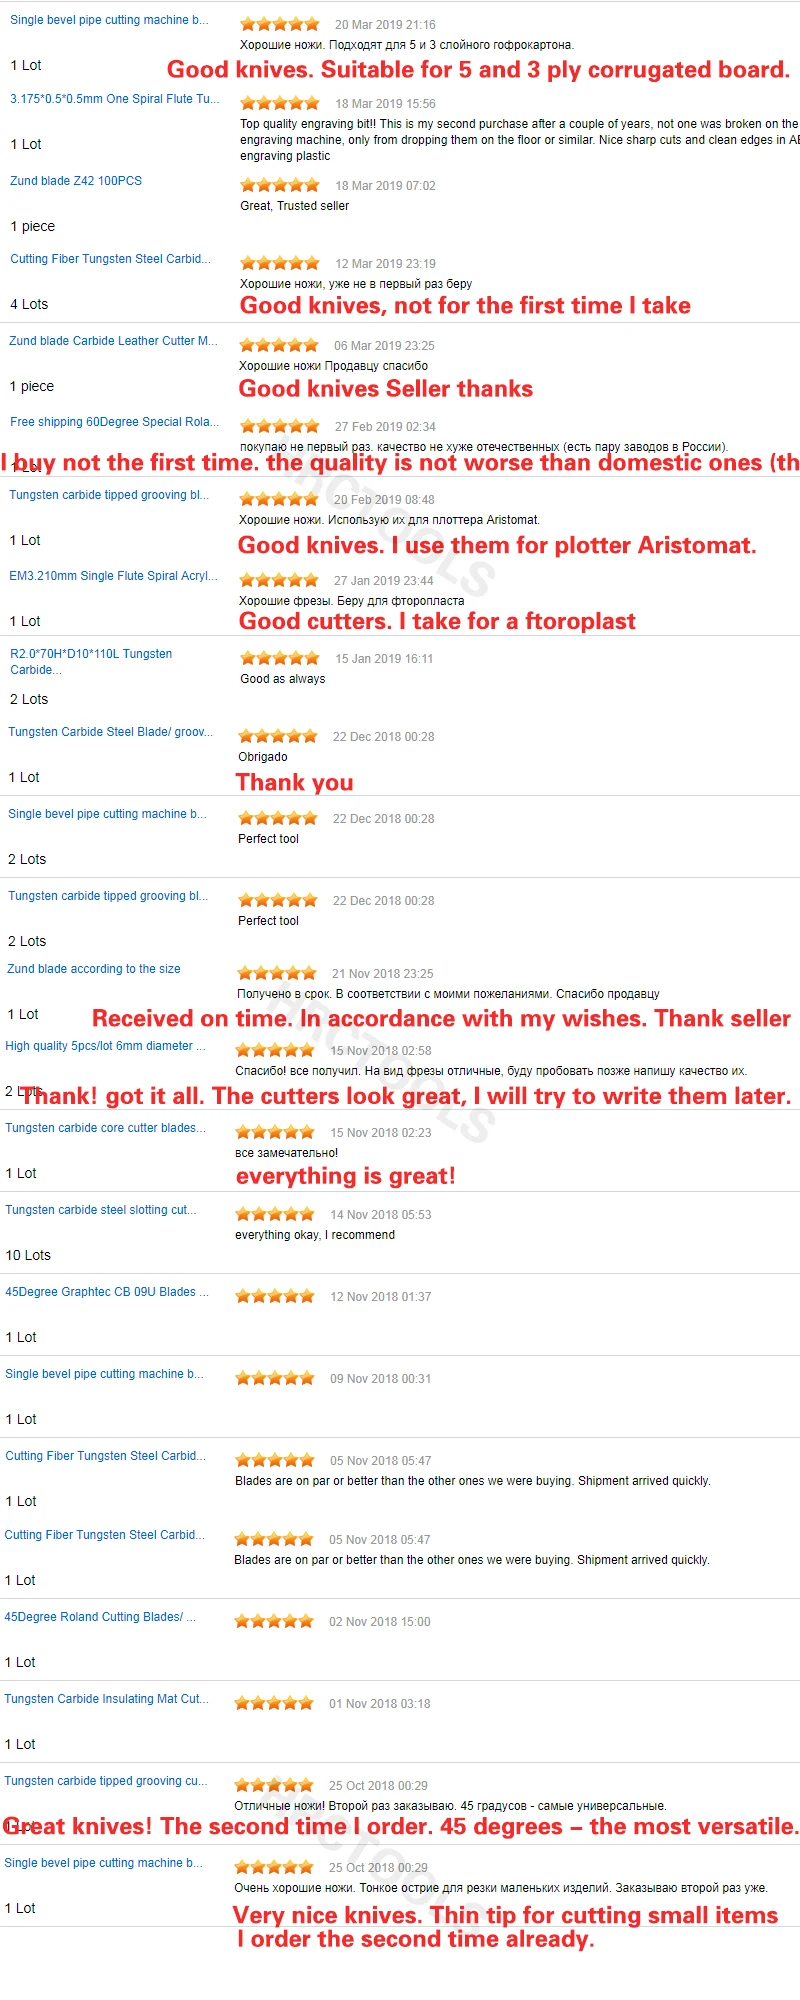The image size is (800, 2000).
Task: Open the R2.0*70H*D10*110L Tungsten Carbide product link
Action: pos(91,654)
